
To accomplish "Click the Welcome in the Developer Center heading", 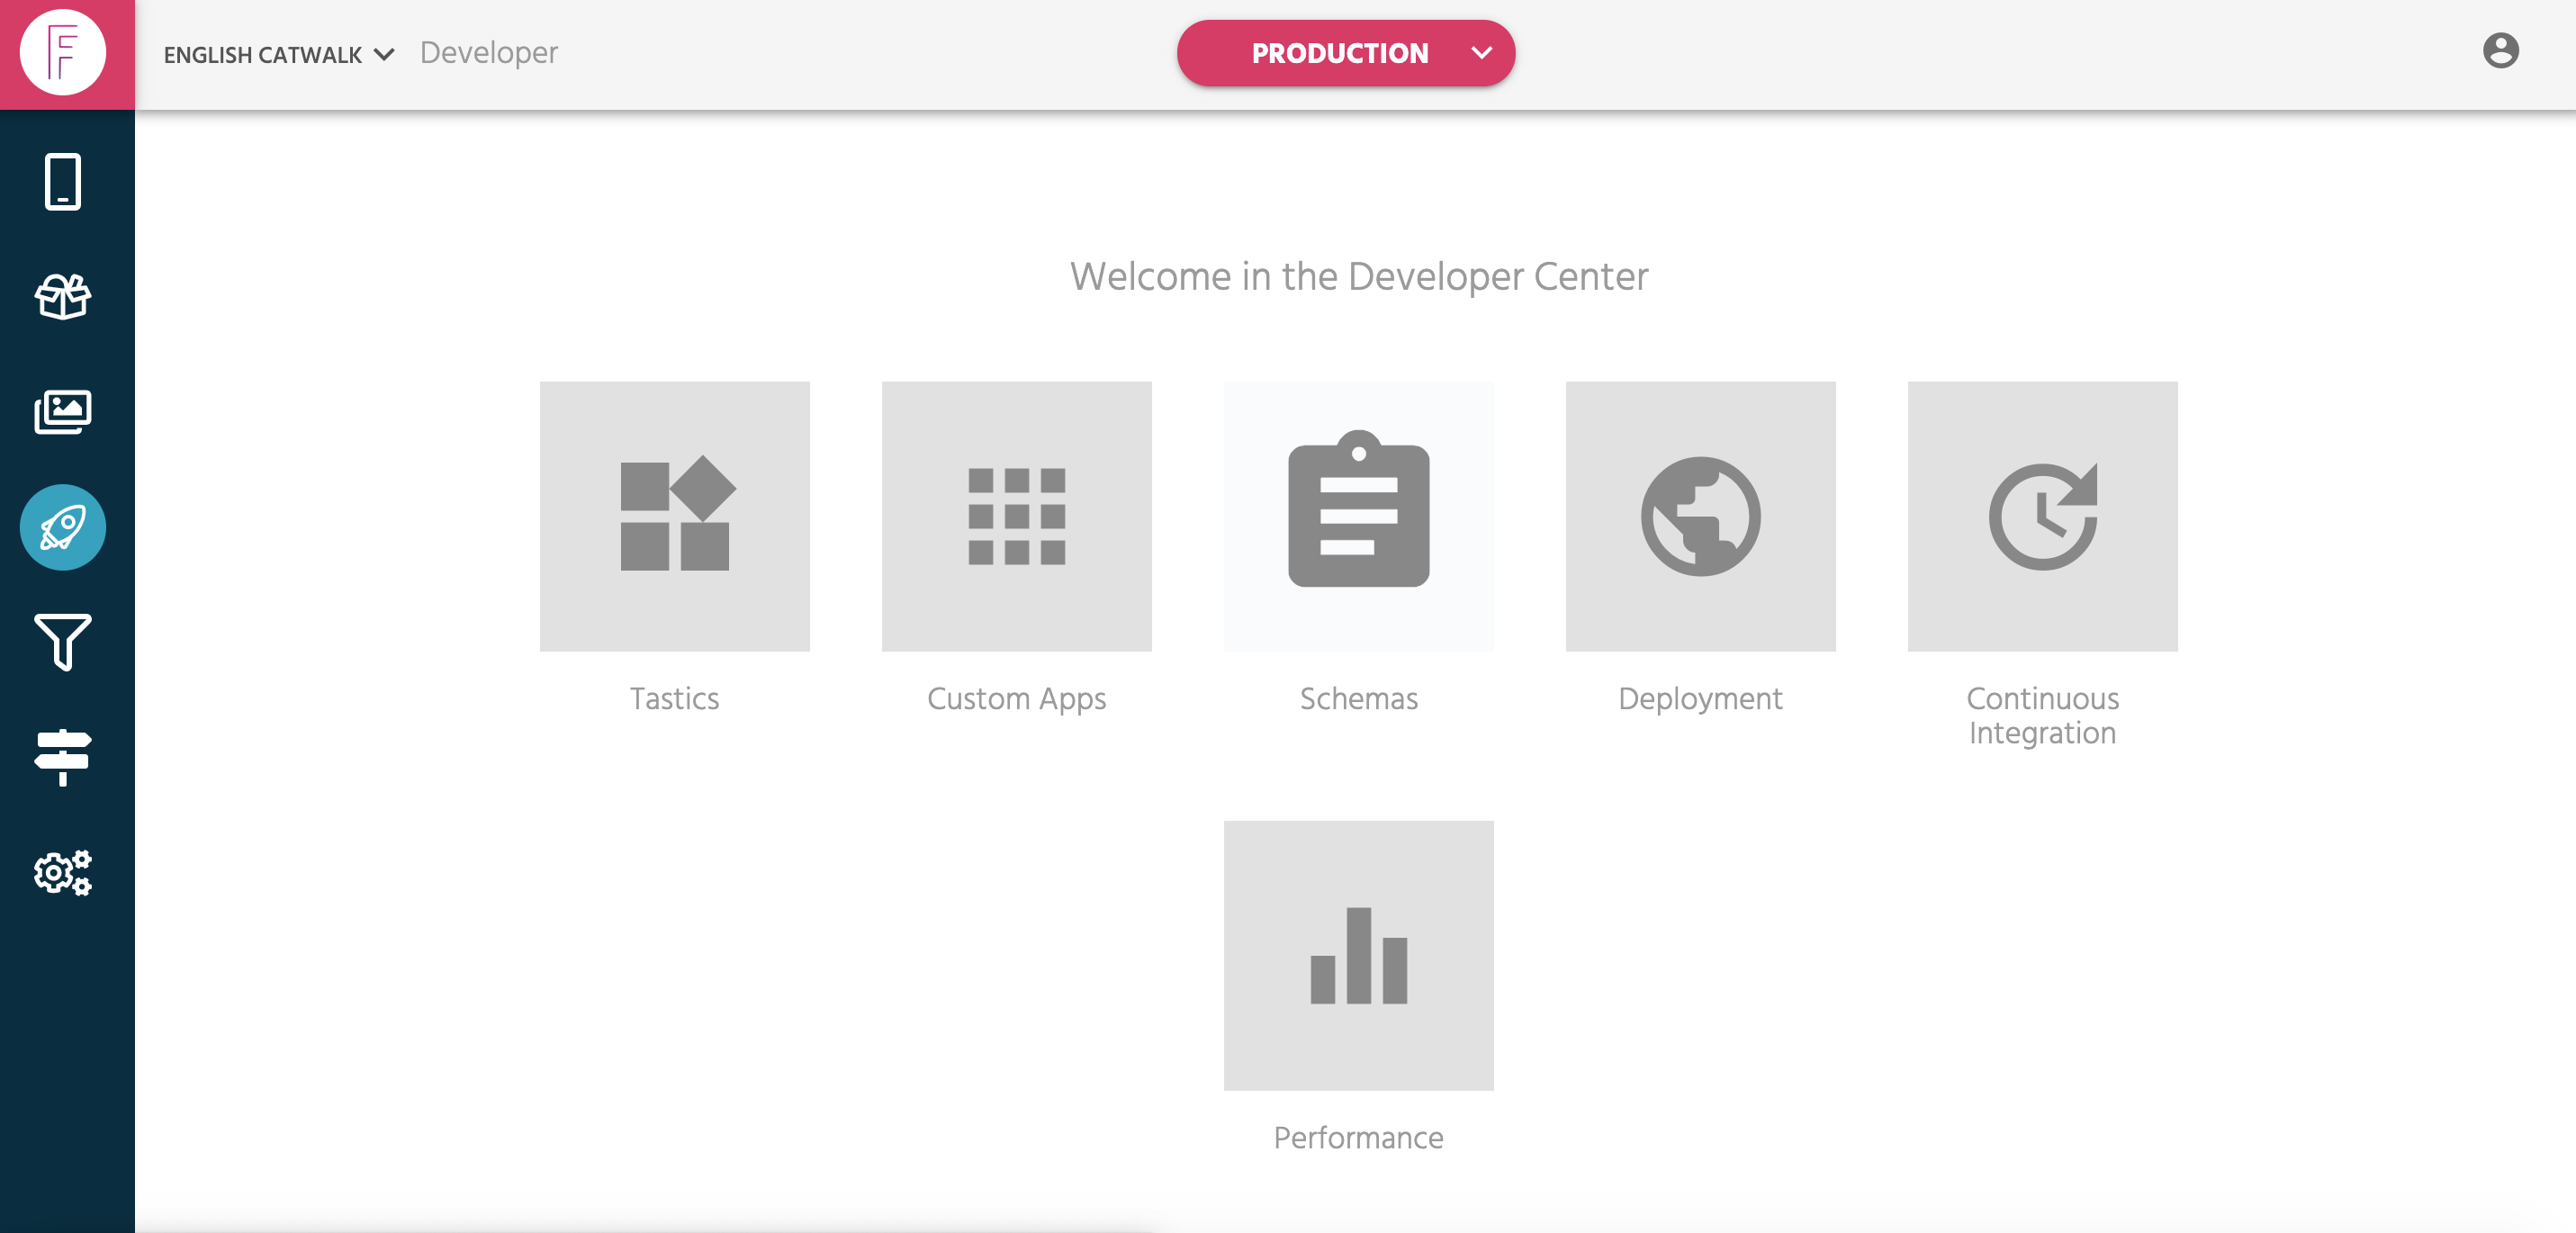I will pyautogui.click(x=1359, y=277).
